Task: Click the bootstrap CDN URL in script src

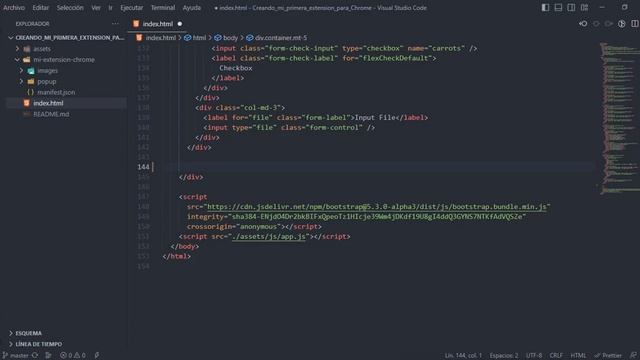Action: 377,207
